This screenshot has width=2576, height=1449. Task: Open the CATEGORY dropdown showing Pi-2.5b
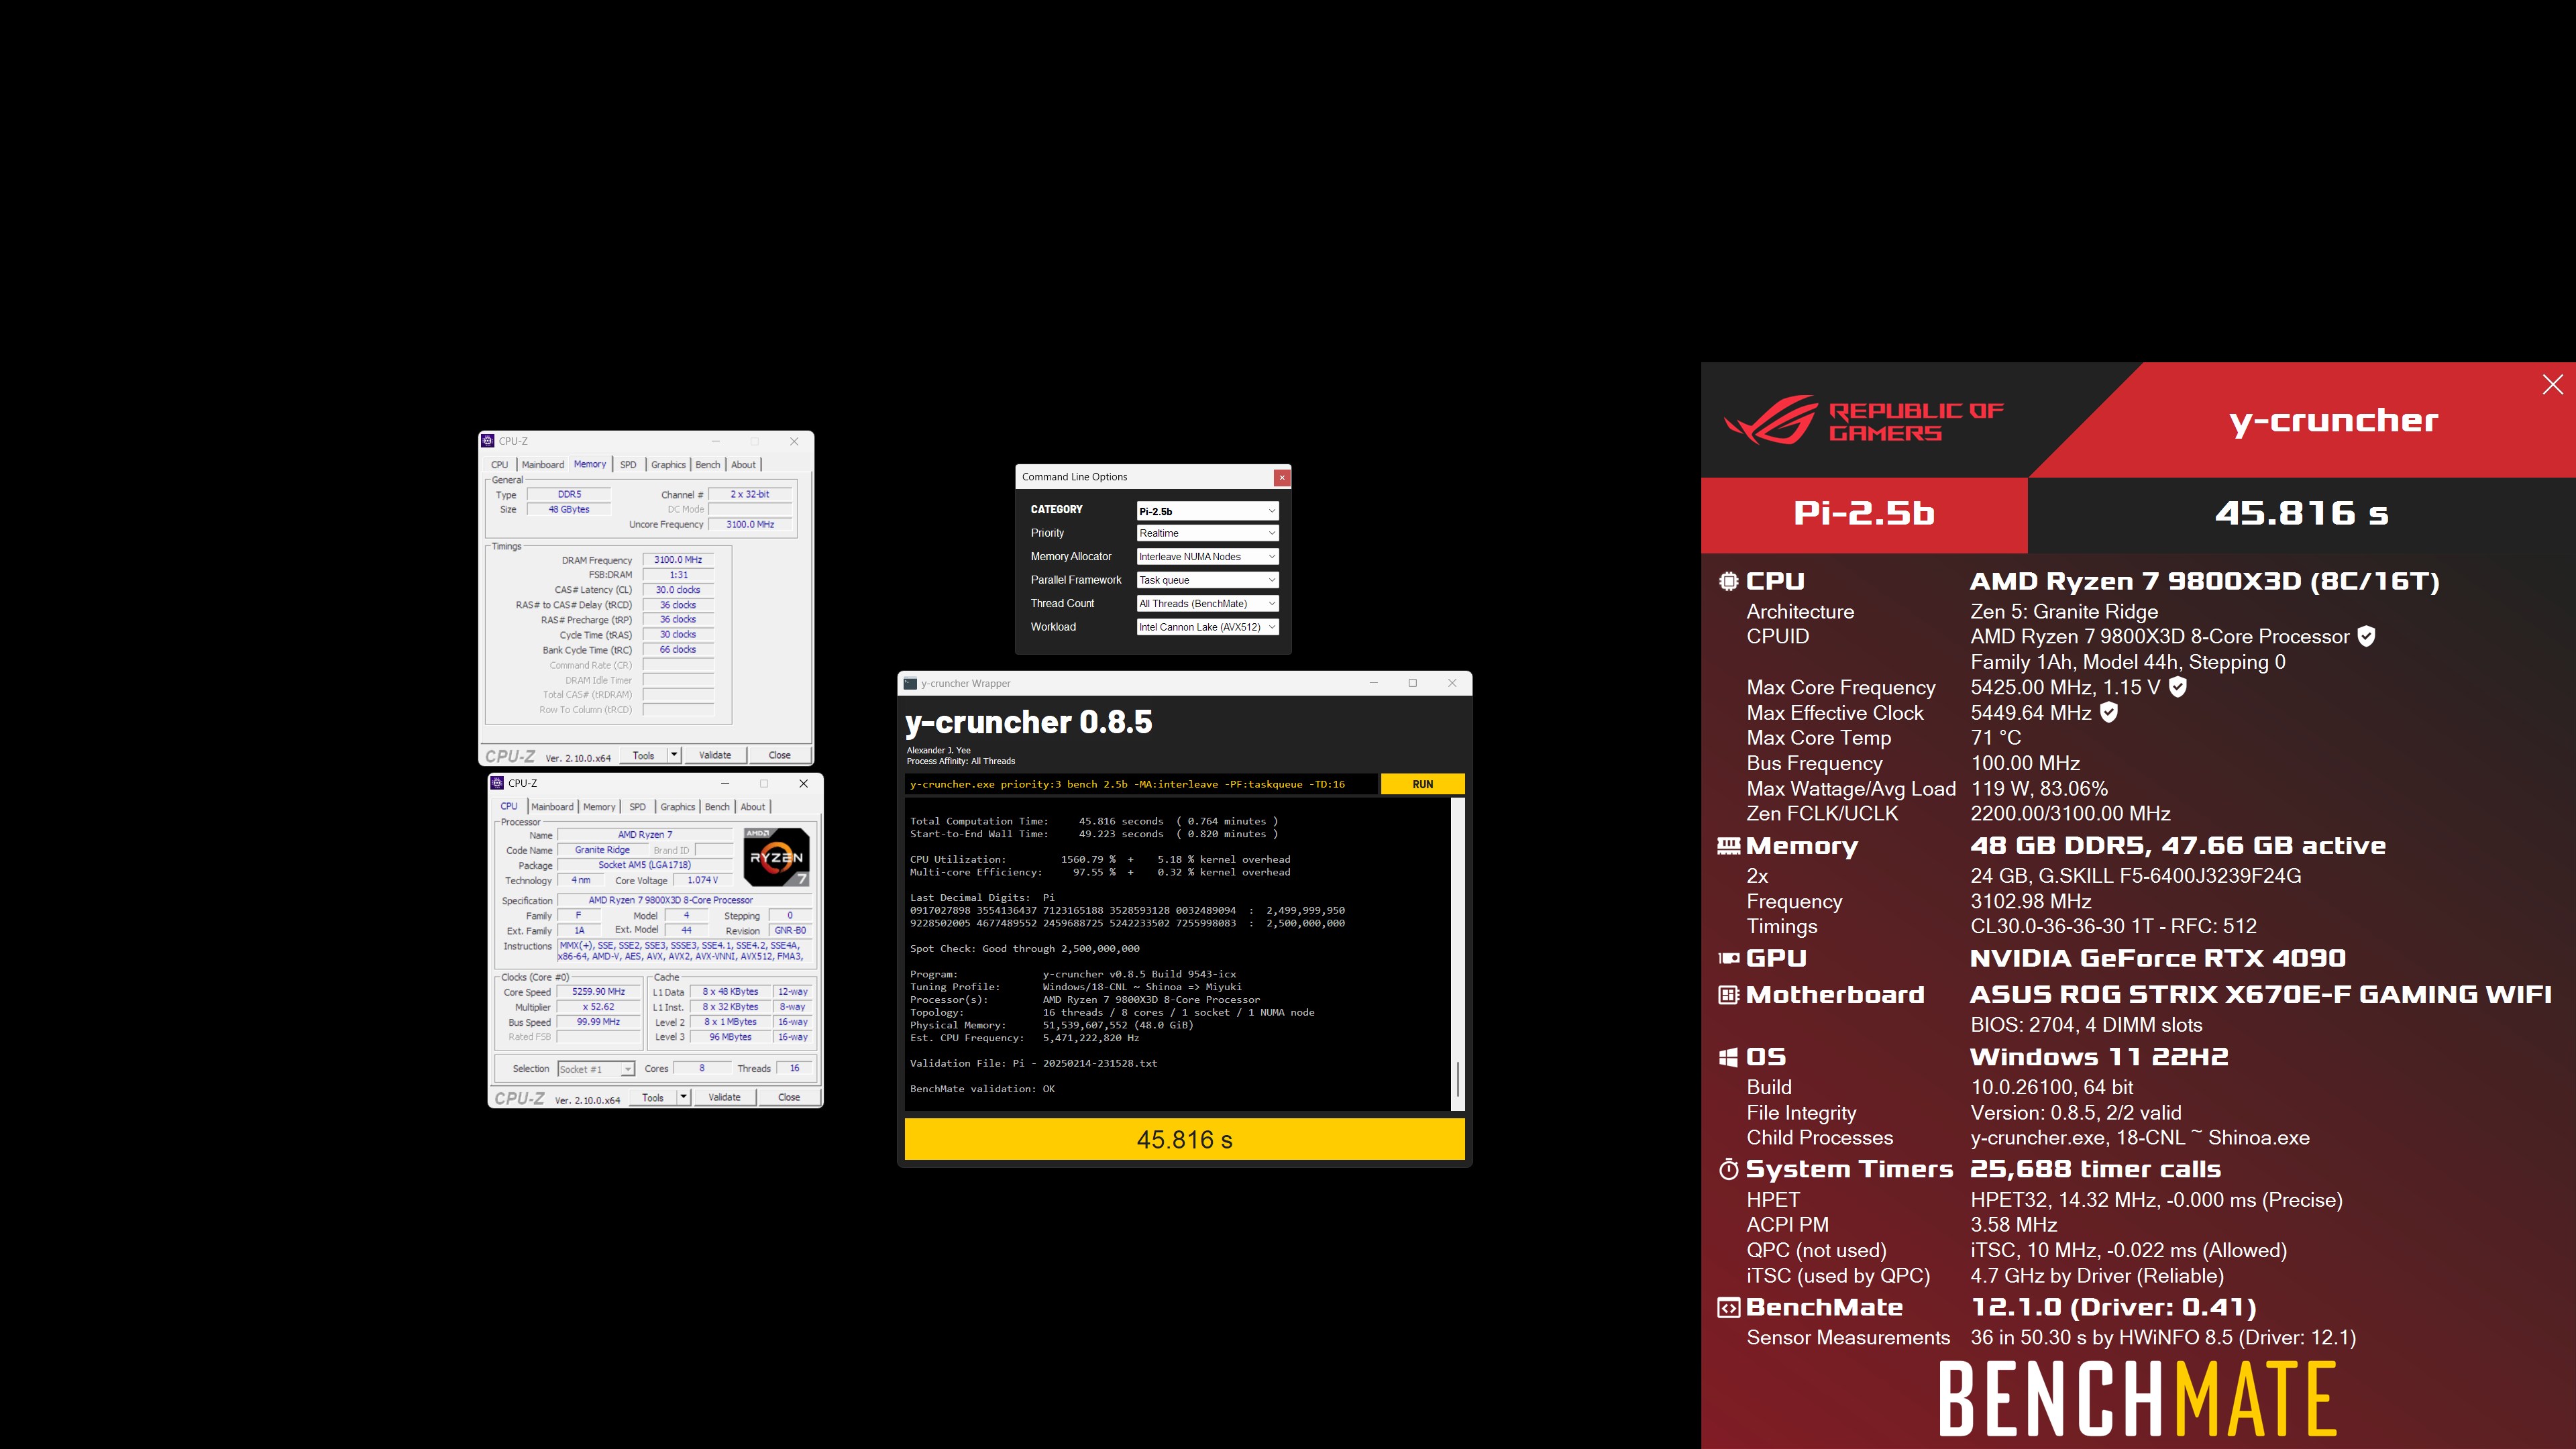[1207, 511]
